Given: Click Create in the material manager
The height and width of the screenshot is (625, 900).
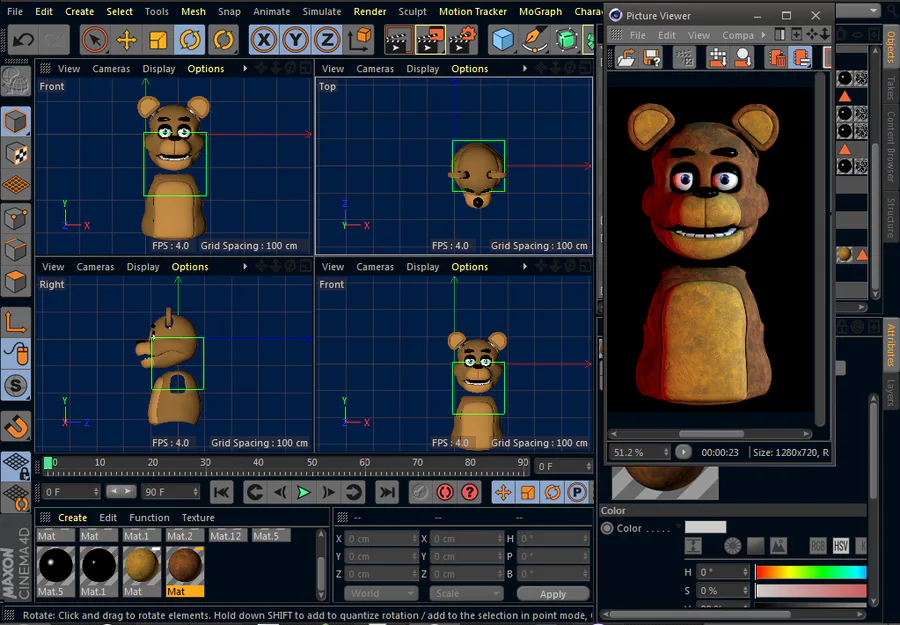Looking at the screenshot, I should tap(72, 517).
